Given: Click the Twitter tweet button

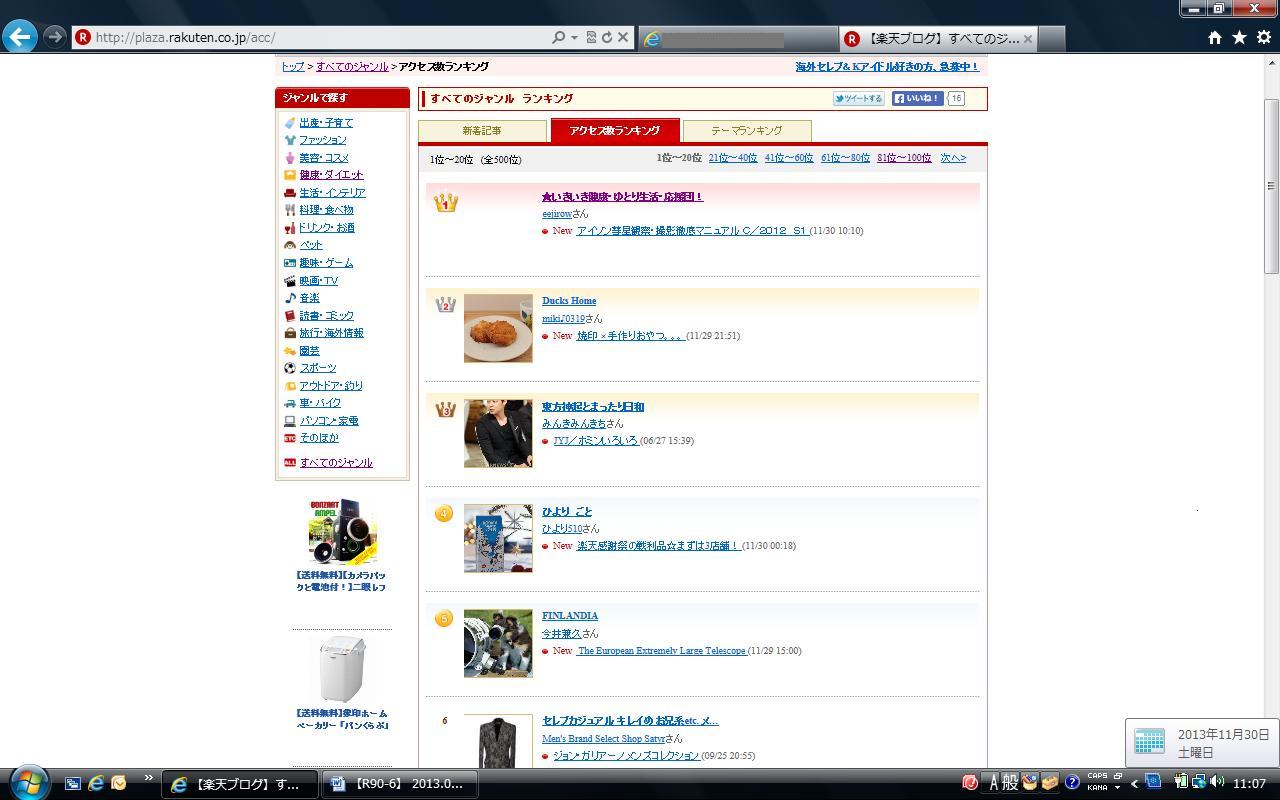Looking at the screenshot, I should [x=858, y=98].
